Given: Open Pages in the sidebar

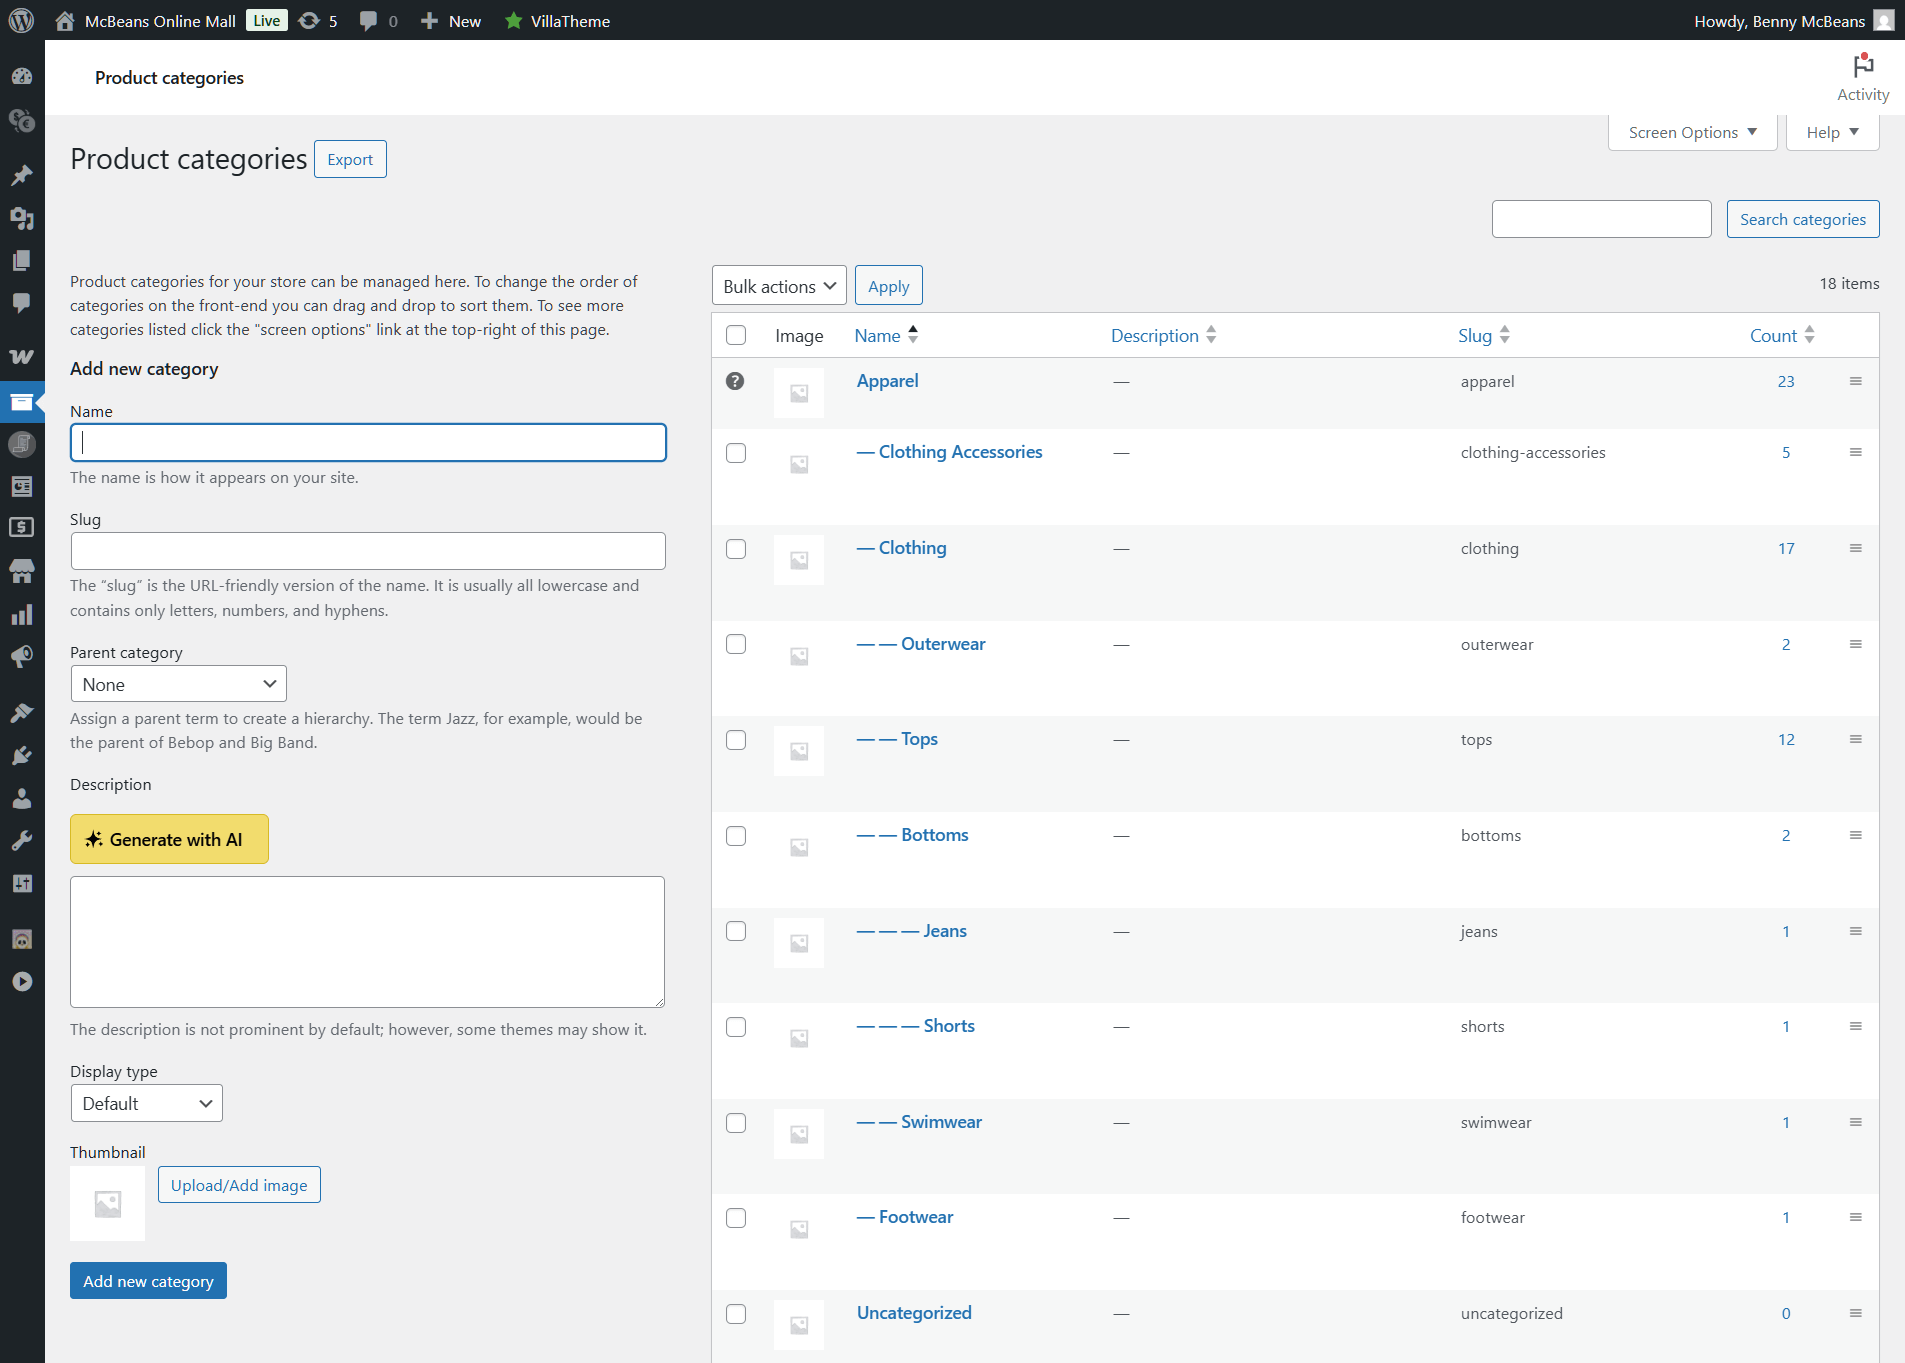Looking at the screenshot, I should tap(22, 260).
